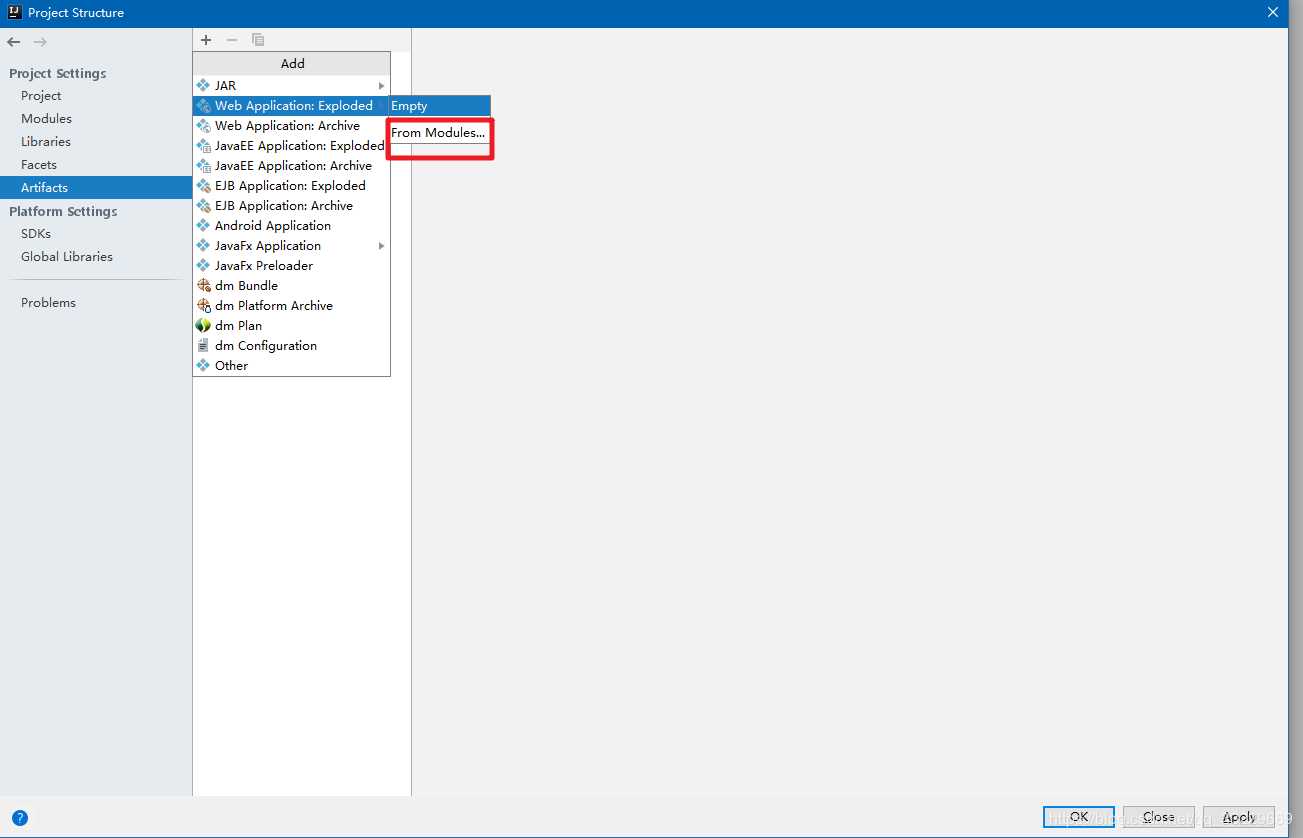Open the Help question mark icon
The image size is (1303, 838).
(x=20, y=817)
